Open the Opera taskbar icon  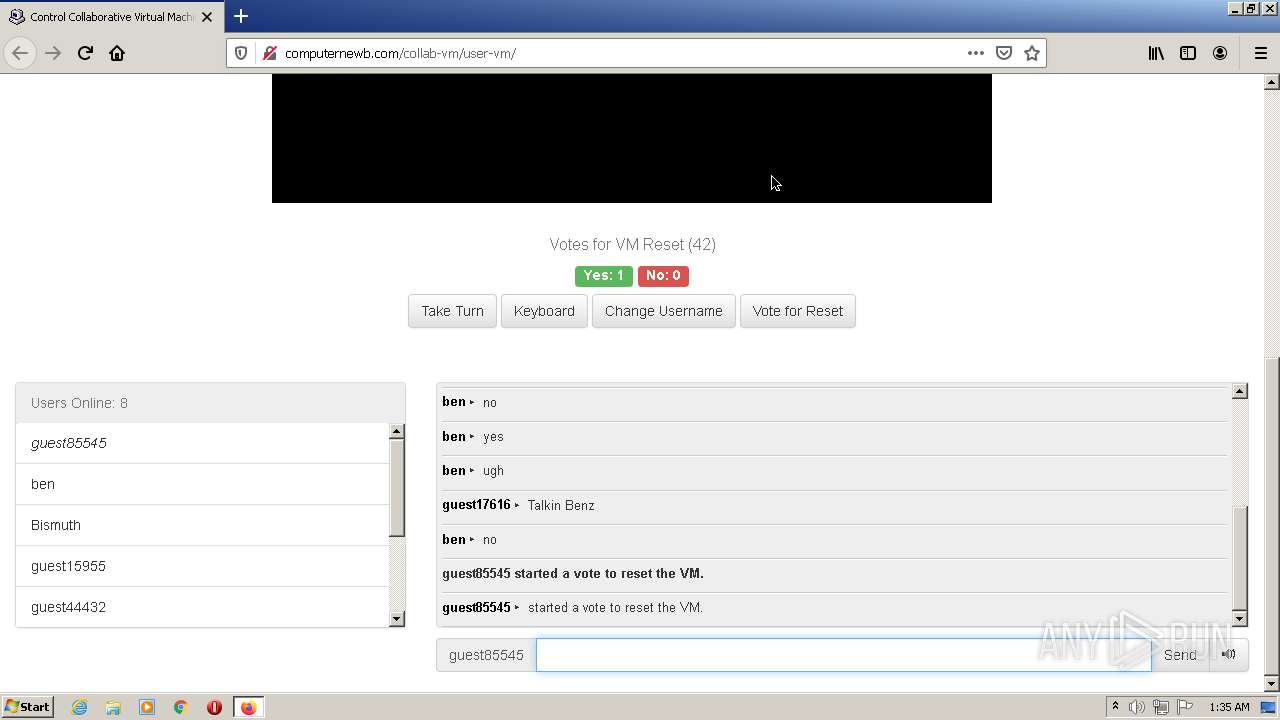pos(214,707)
